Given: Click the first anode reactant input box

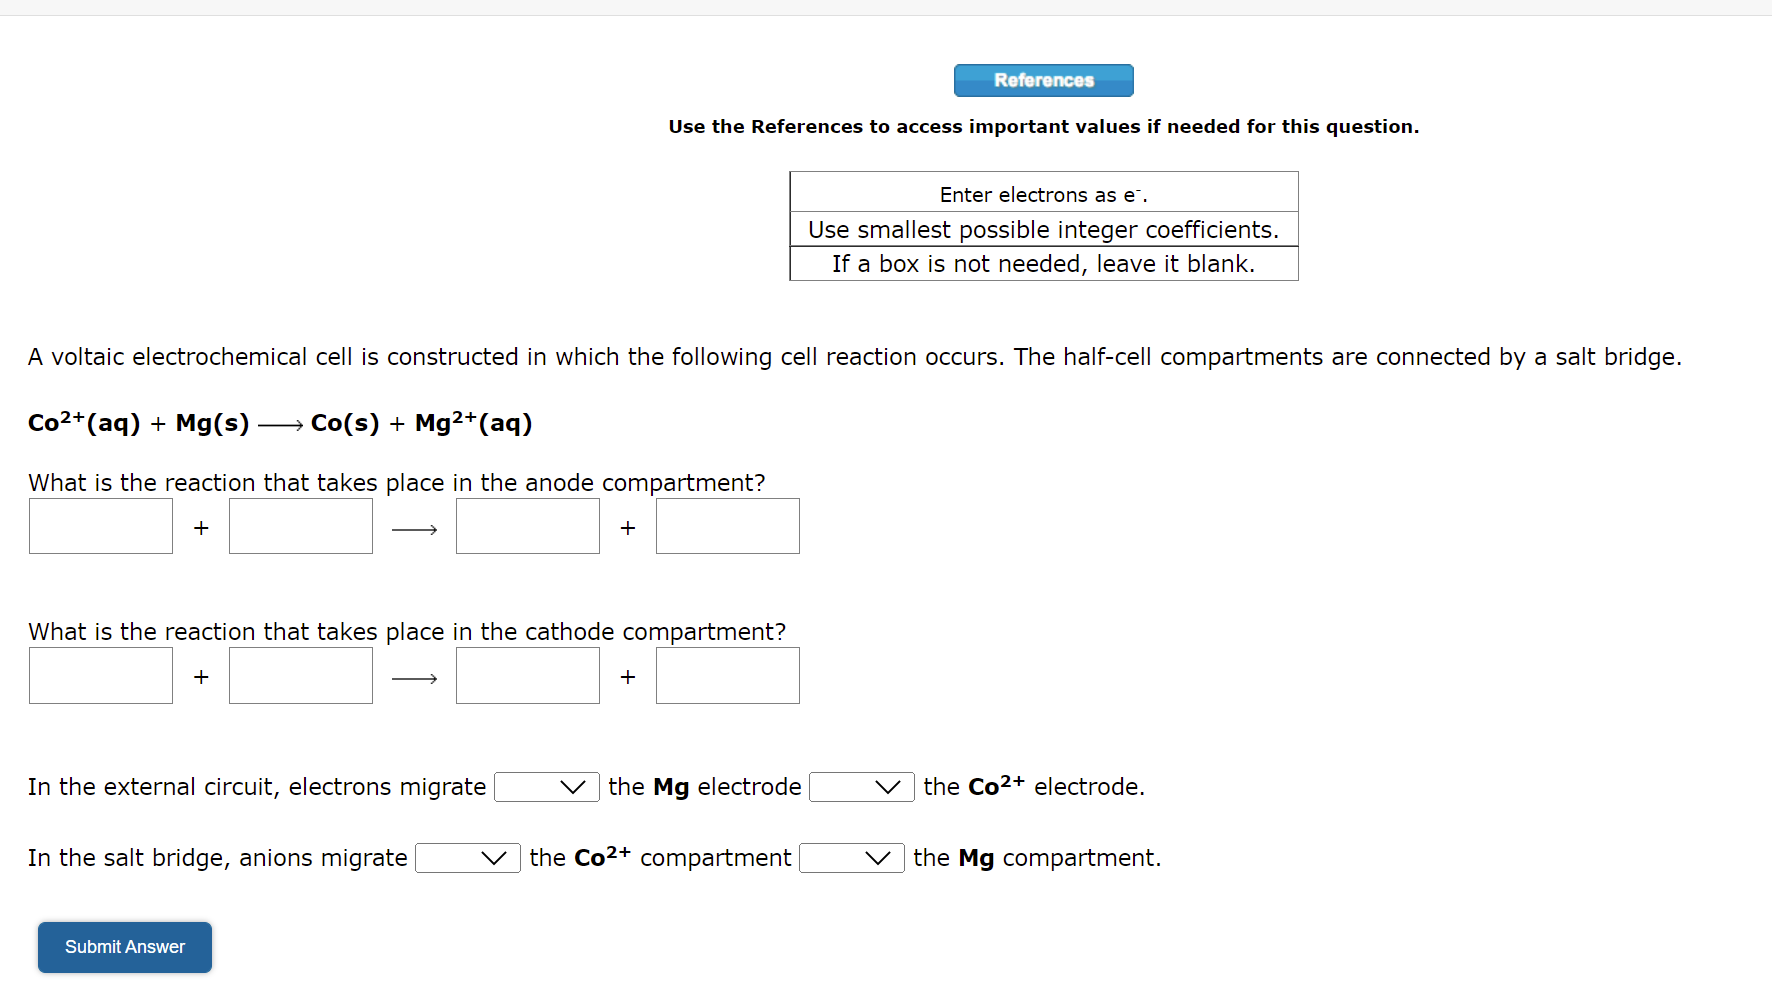Looking at the screenshot, I should [100, 526].
